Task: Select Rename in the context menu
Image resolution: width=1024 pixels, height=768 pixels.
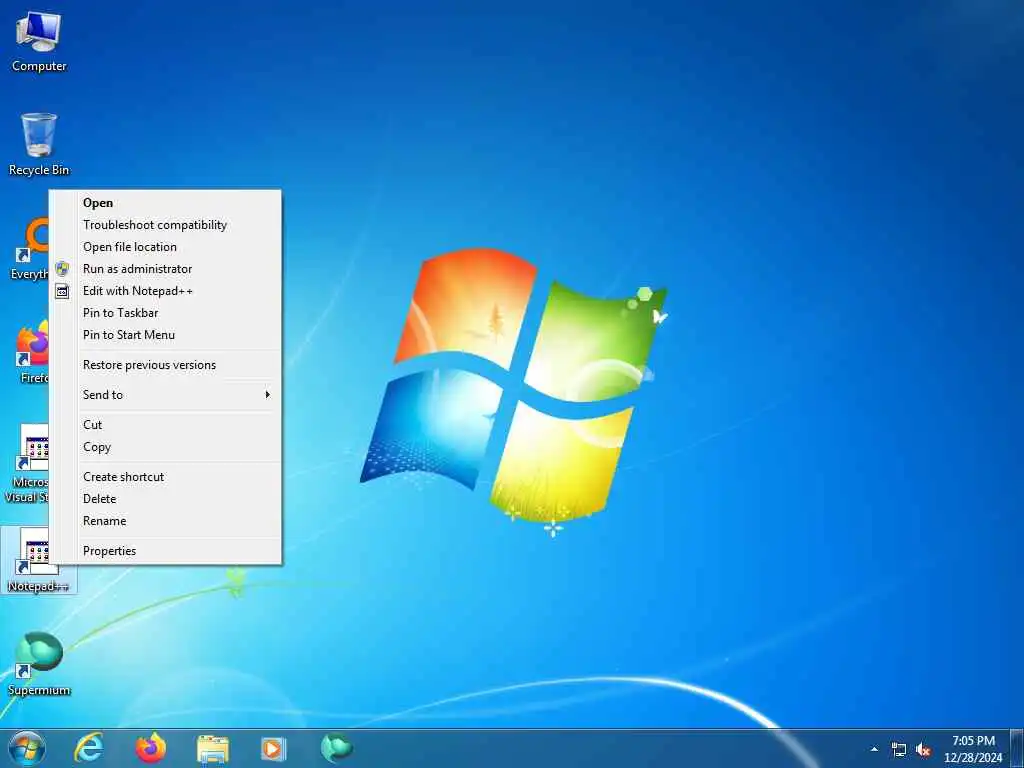Action: [x=166, y=521]
